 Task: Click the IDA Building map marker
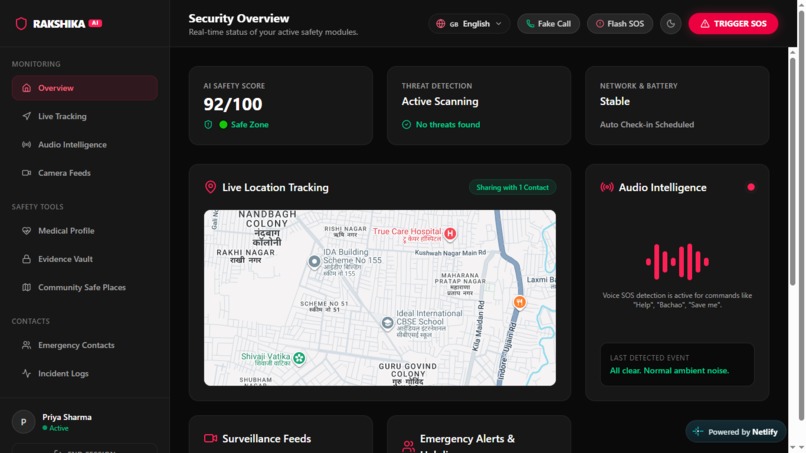(x=314, y=262)
